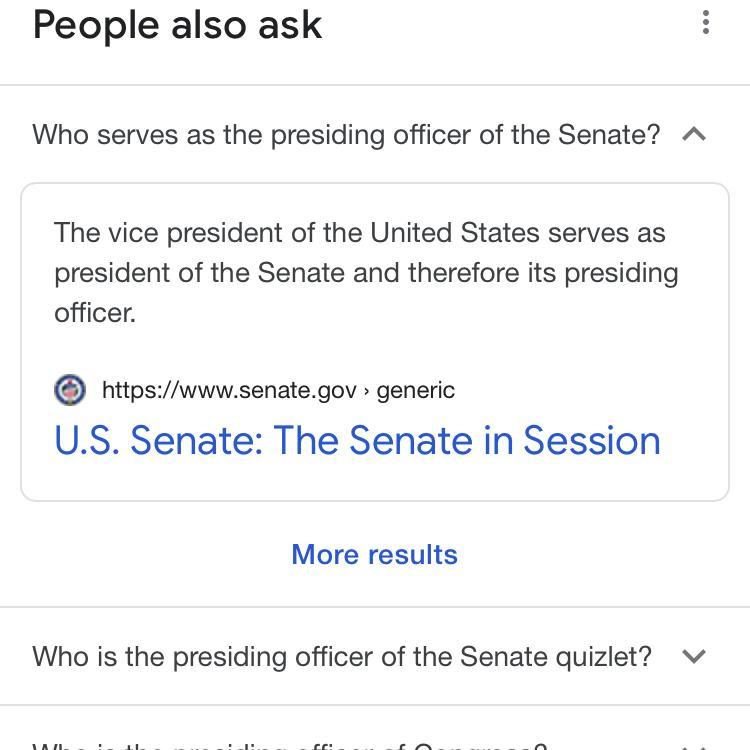Screen dimensions: 750x750
Task: Expand the partially visible Congress question chevron
Action: pyautogui.click(x=694, y=746)
